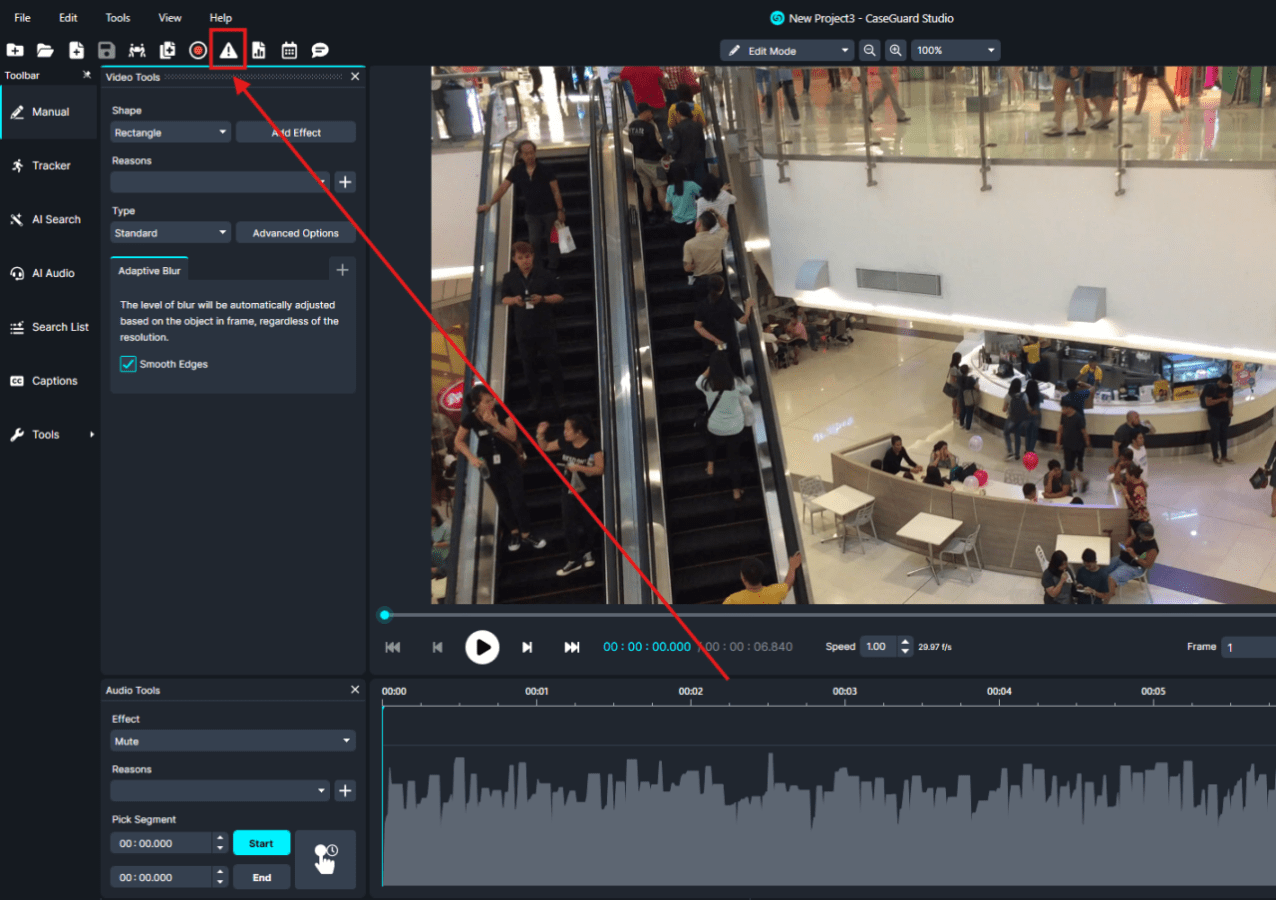Click the Advanced Options button
This screenshot has height=900, width=1276.
click(295, 233)
